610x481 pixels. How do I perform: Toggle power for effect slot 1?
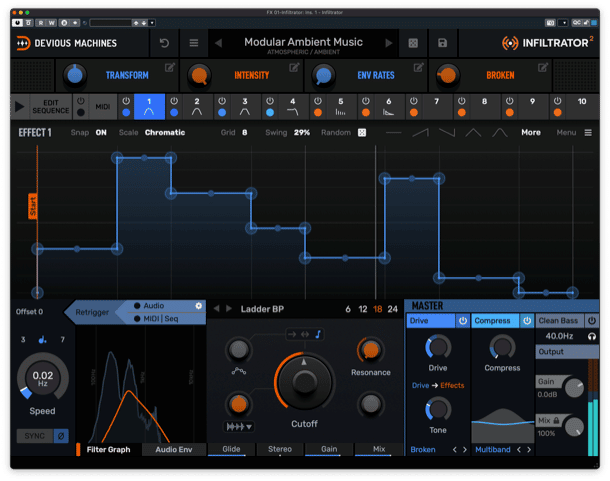(x=126, y=101)
